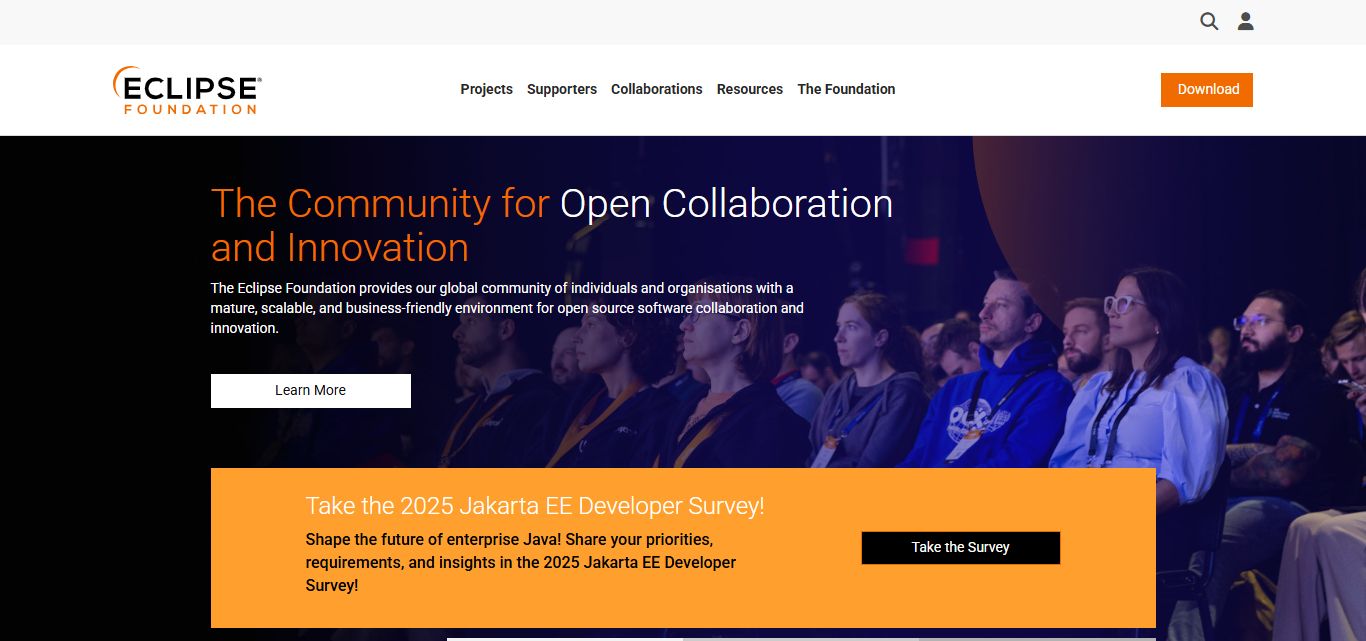Open The Foundation menu

point(846,89)
